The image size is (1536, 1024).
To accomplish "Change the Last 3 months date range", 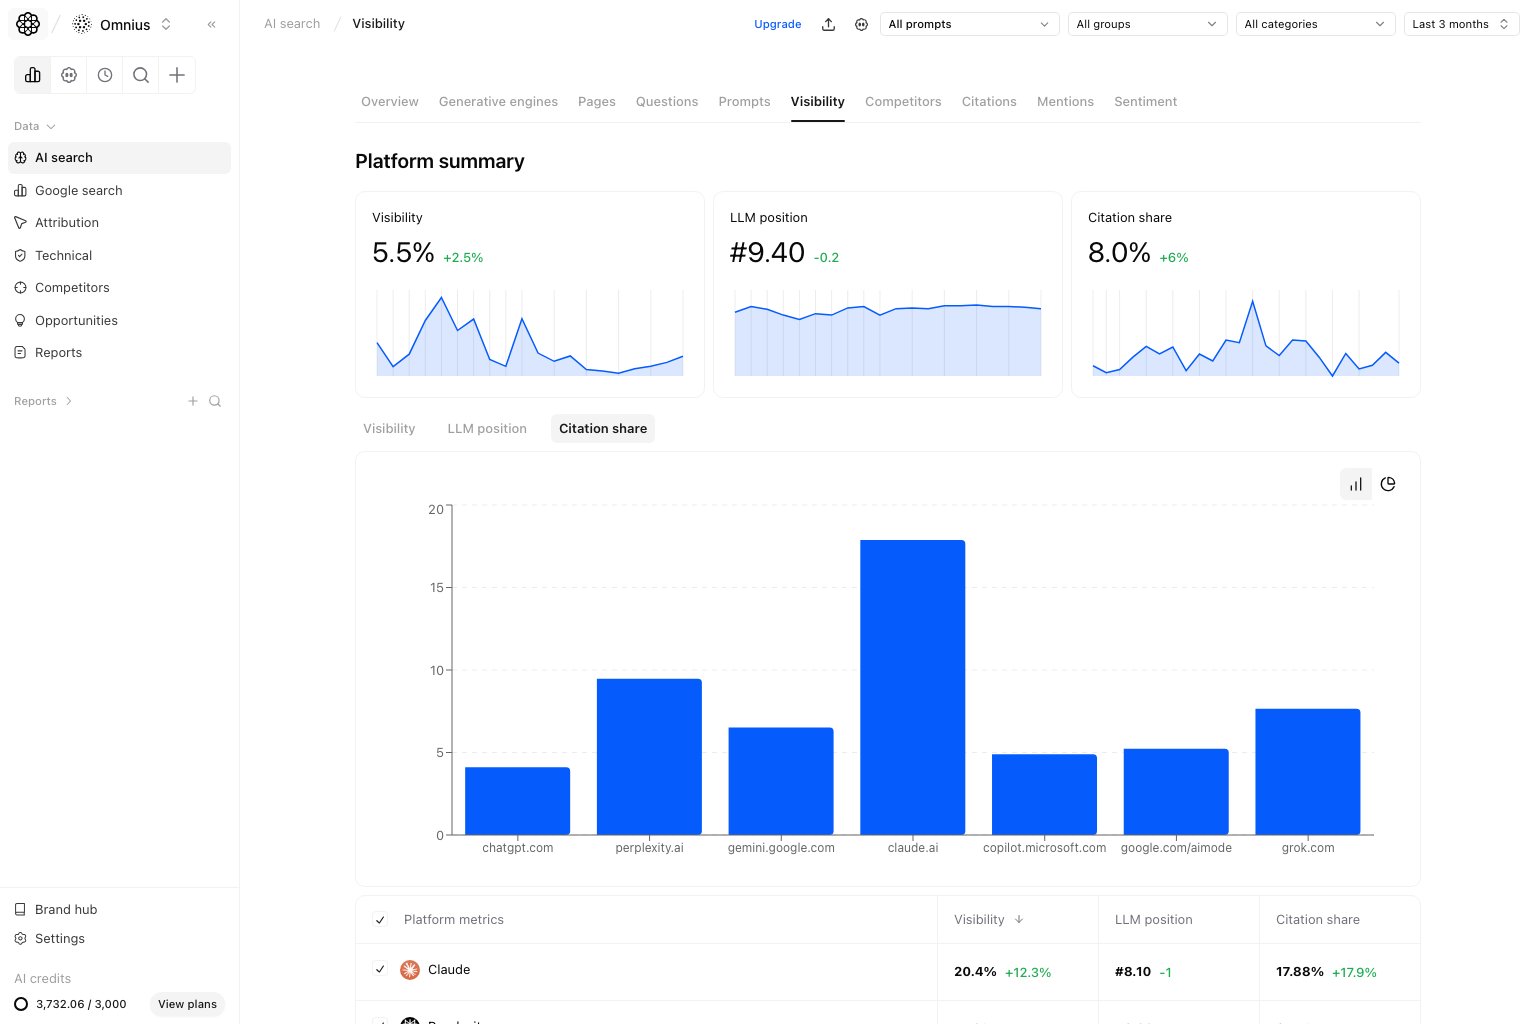I will point(1461,24).
